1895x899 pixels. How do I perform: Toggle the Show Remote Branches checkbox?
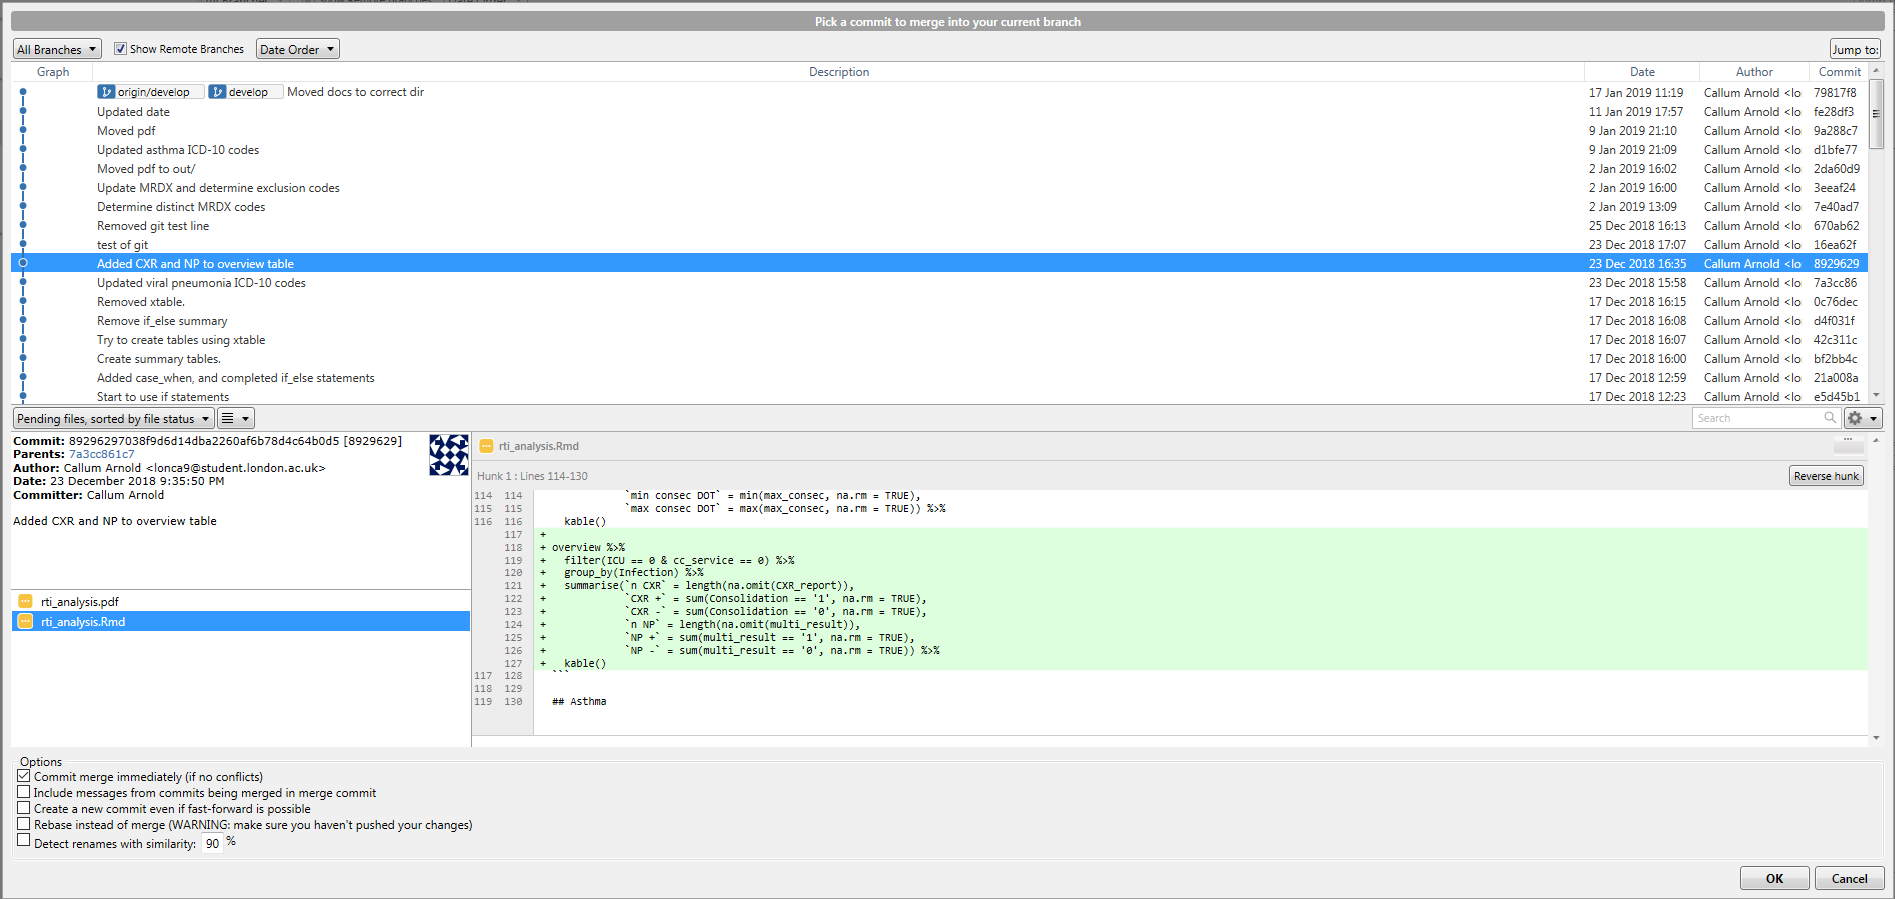point(121,49)
